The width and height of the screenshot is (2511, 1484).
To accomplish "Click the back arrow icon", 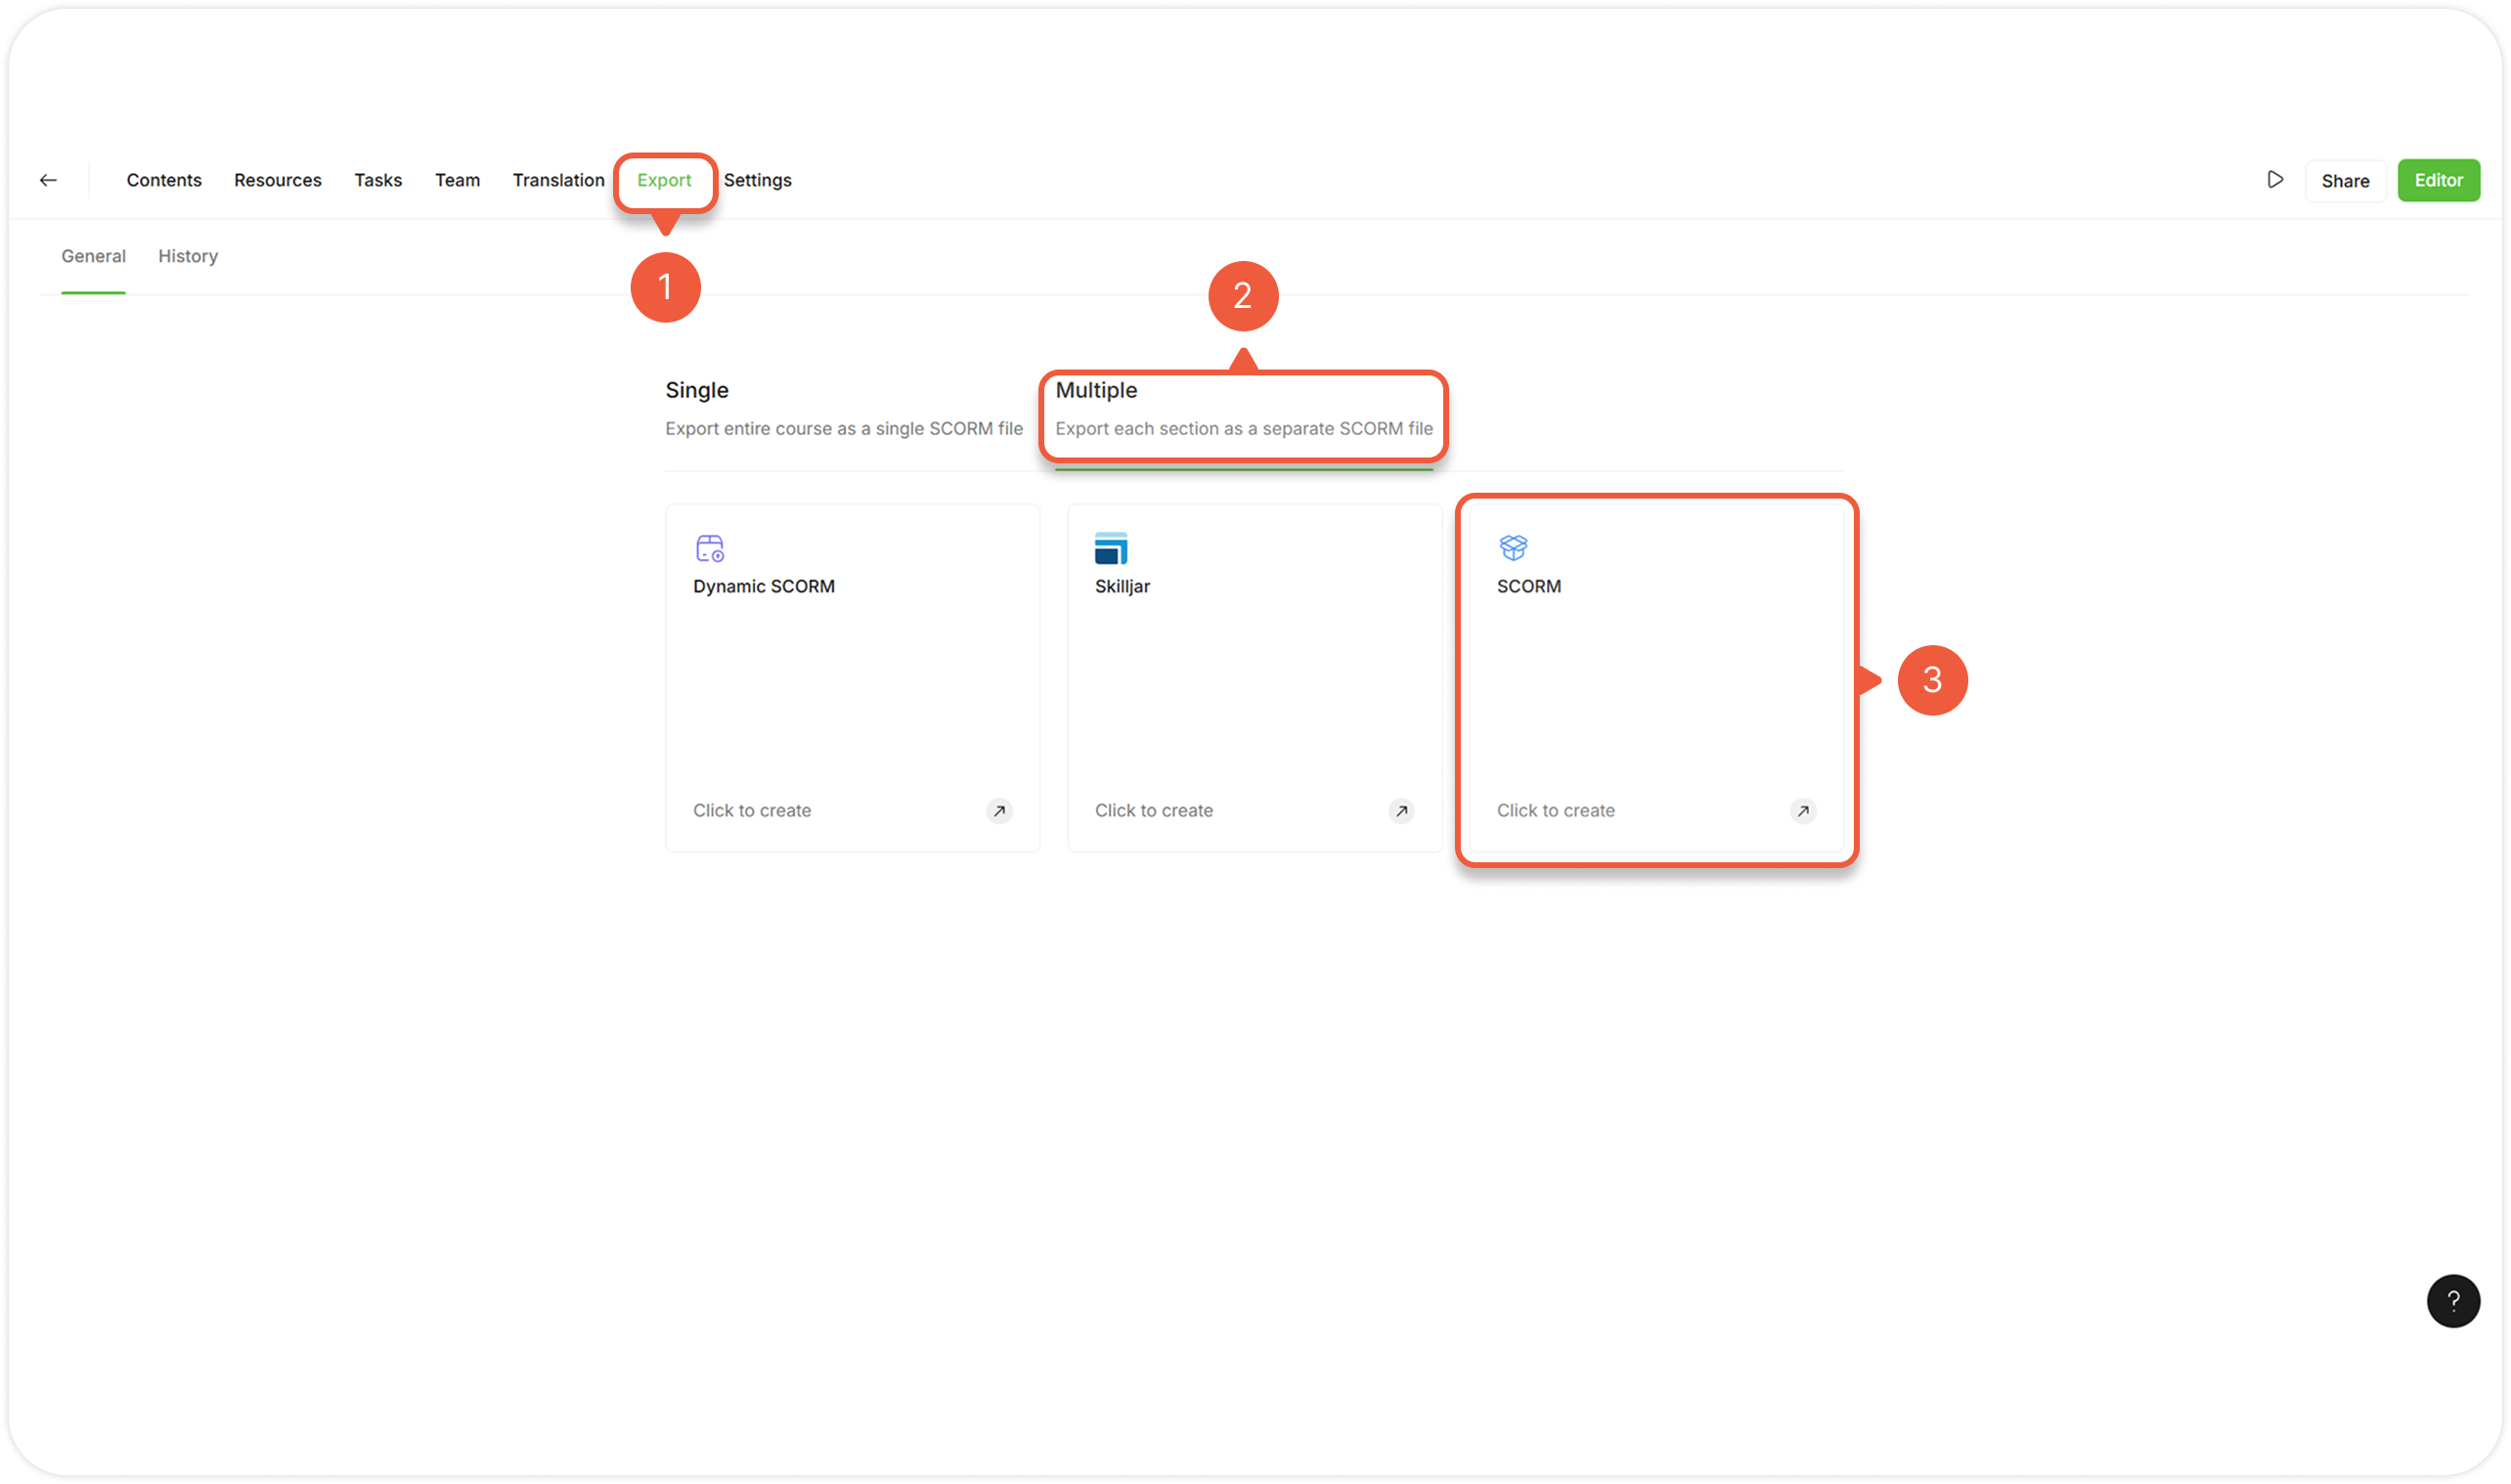I will (x=48, y=180).
